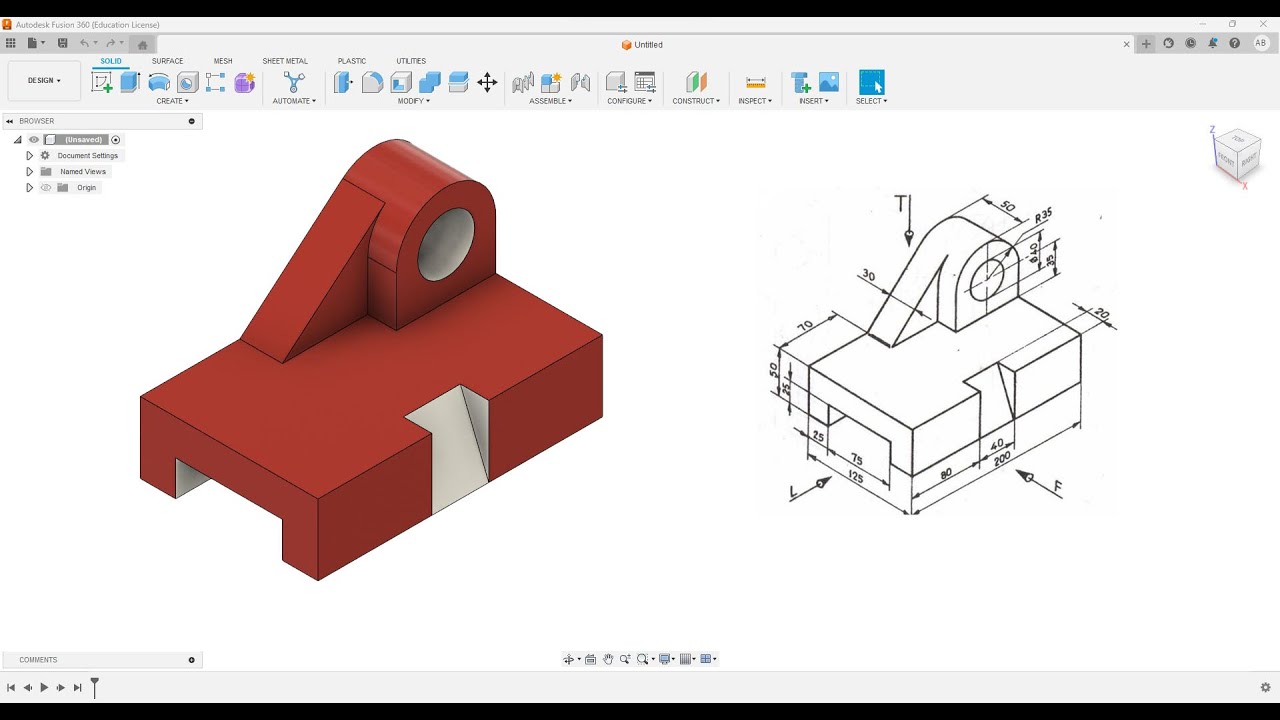Start the Create Sketch tool

[101, 83]
